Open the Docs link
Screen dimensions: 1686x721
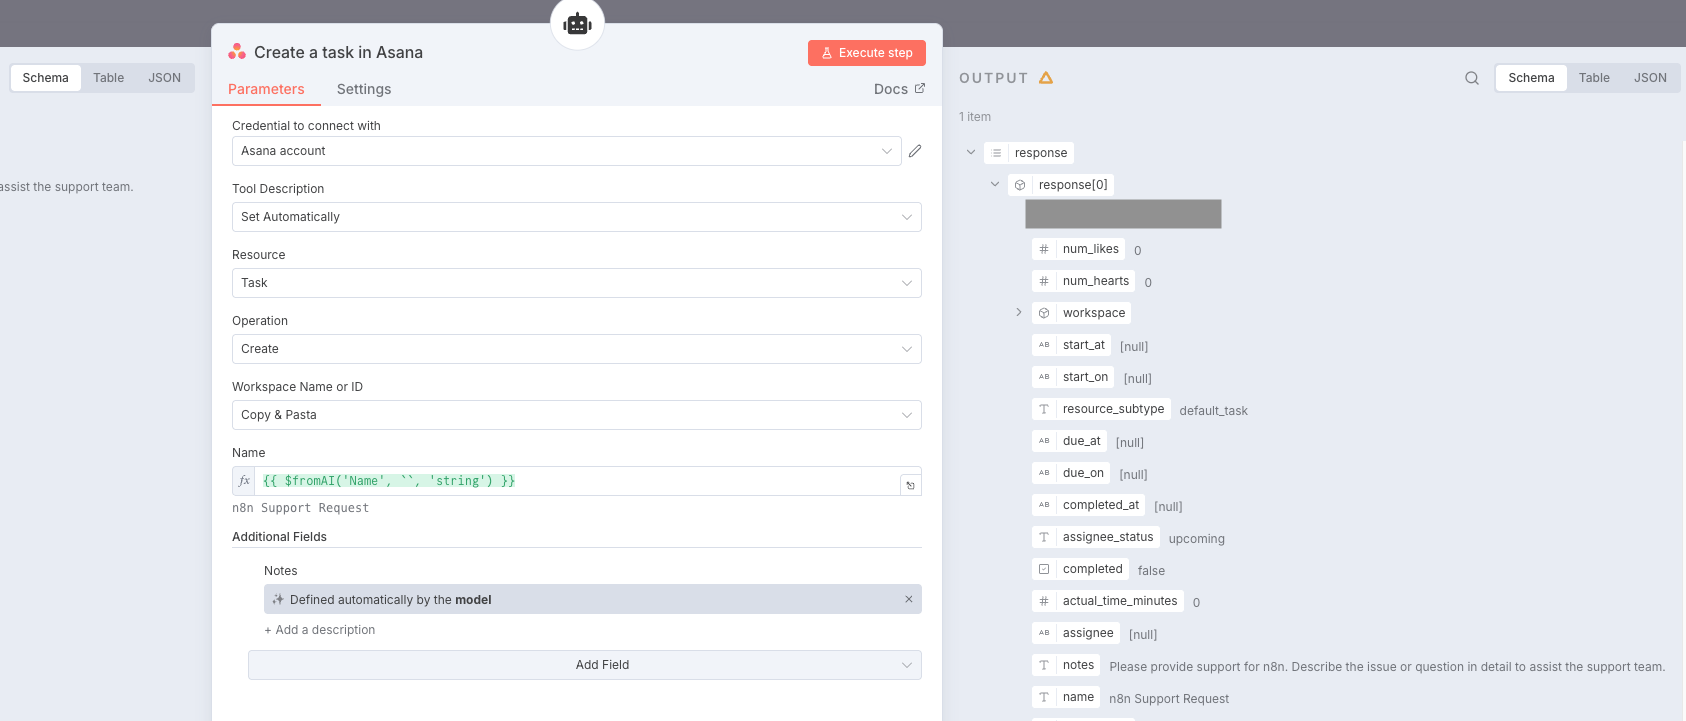(900, 89)
